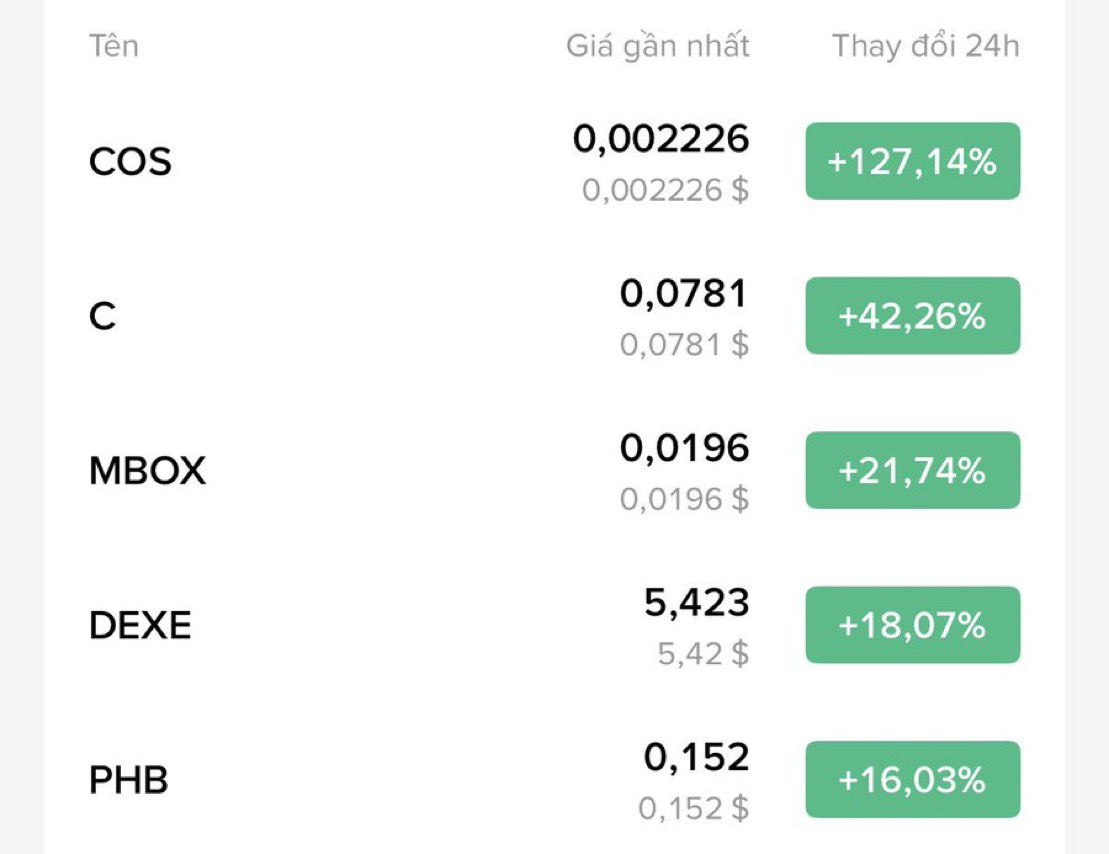The width and height of the screenshot is (1109, 854).
Task: Tap the +18,07% change badge
Action: [x=912, y=626]
